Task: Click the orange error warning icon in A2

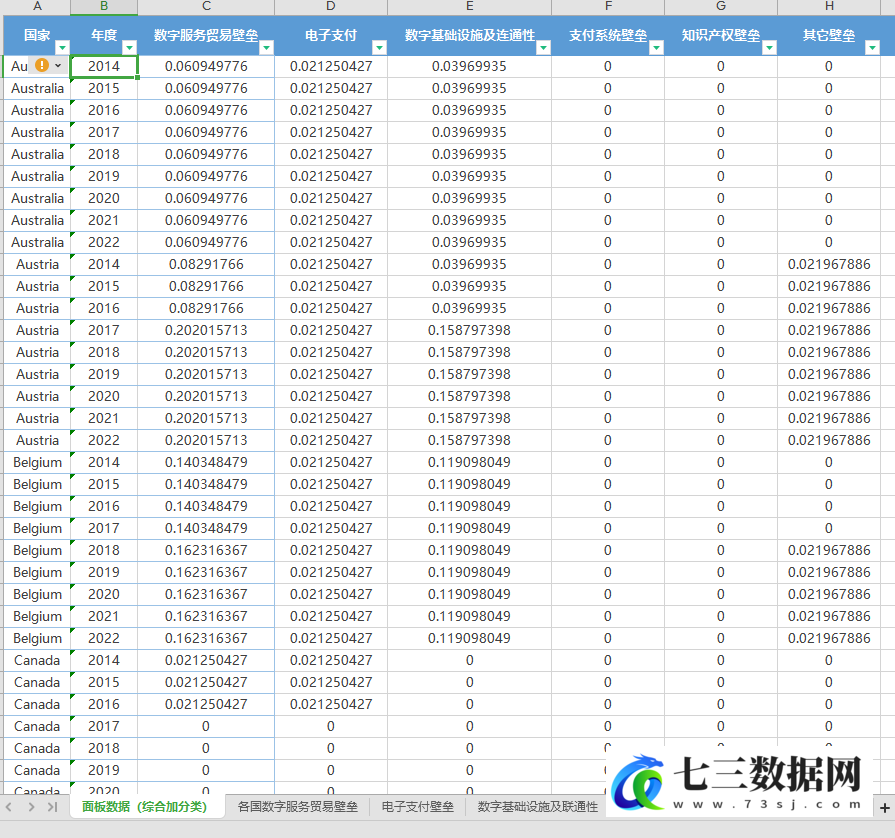Action: 42,66
